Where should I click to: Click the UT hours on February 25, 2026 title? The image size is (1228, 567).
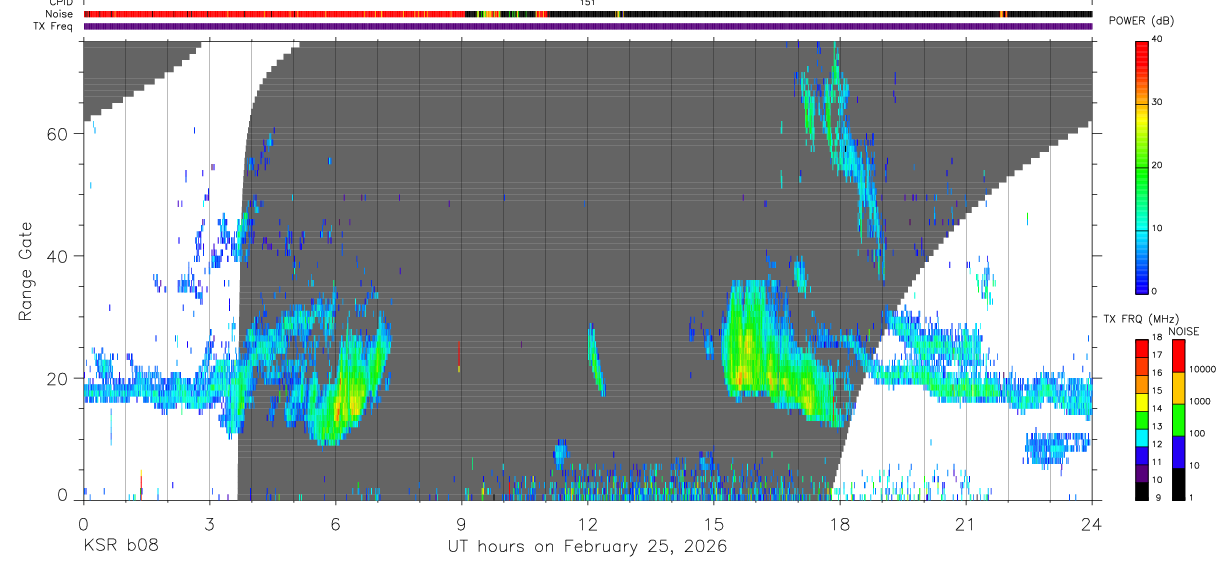[x=587, y=547]
